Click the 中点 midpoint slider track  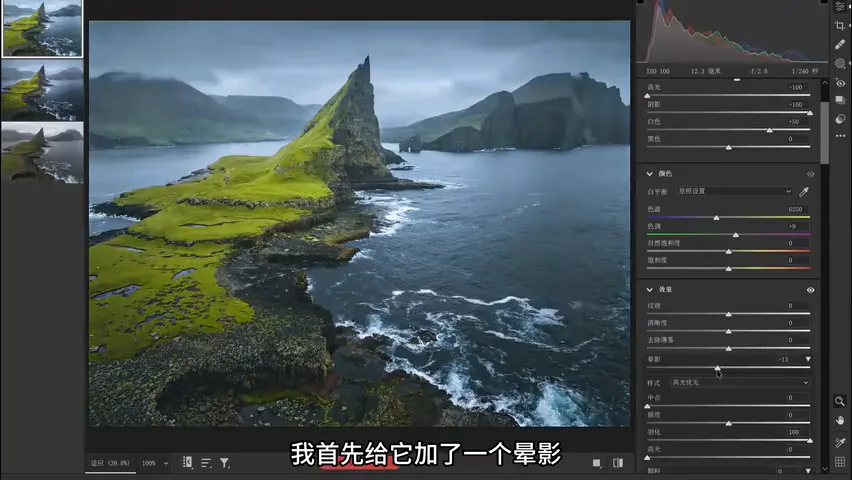tap(729, 406)
